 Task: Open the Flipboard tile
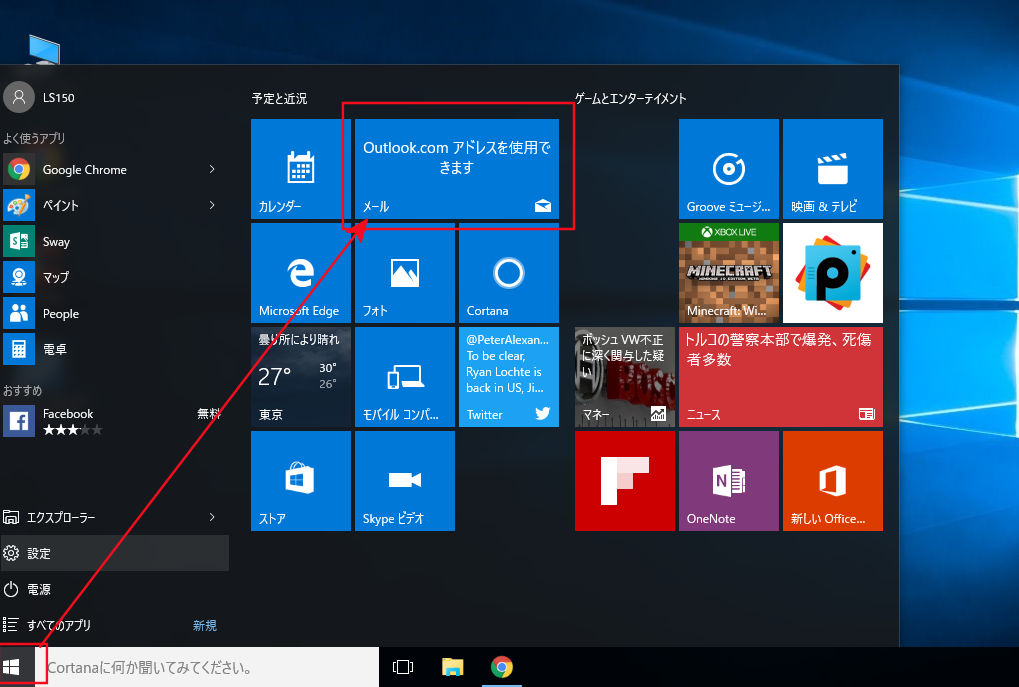pos(625,481)
